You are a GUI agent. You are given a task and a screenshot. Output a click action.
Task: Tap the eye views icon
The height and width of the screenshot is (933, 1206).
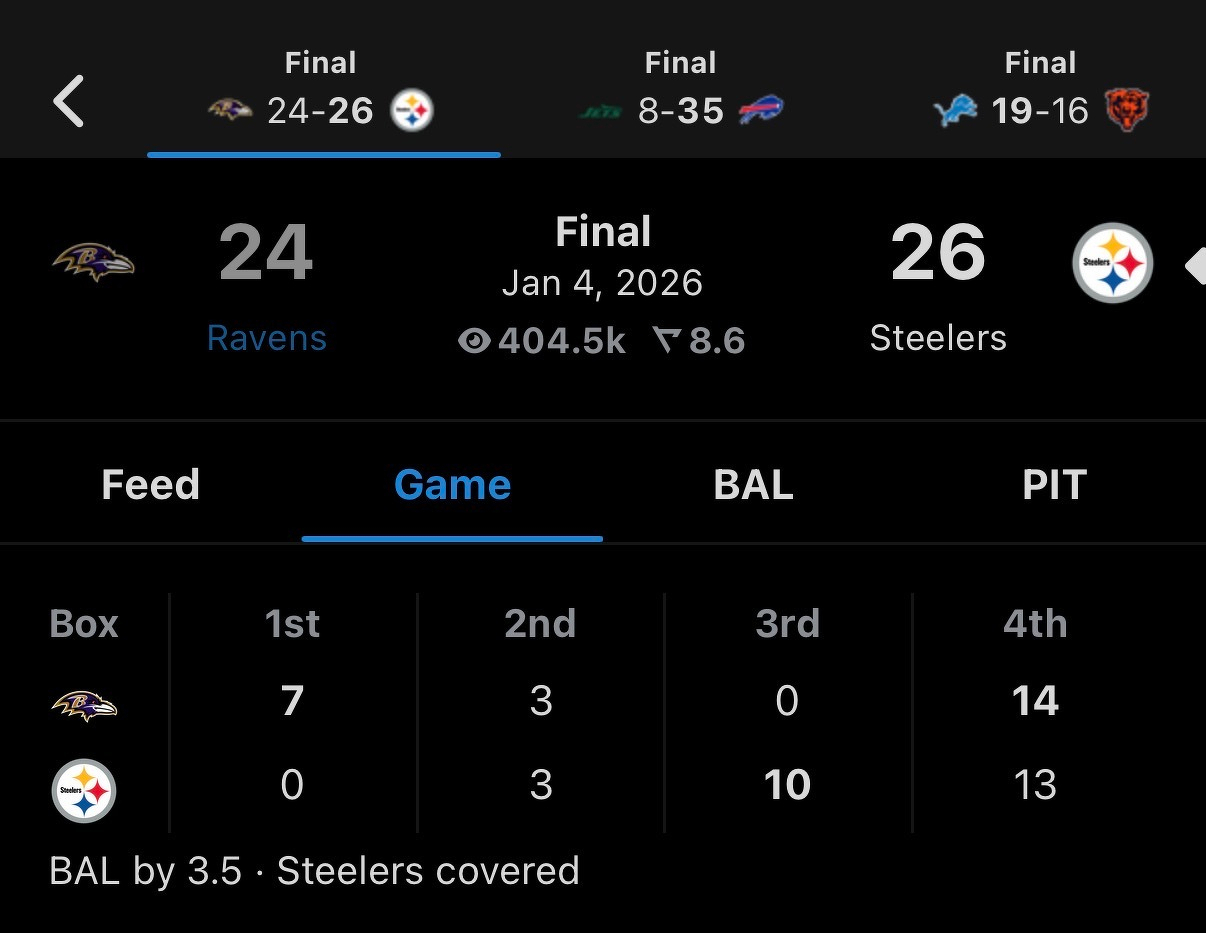[473, 342]
